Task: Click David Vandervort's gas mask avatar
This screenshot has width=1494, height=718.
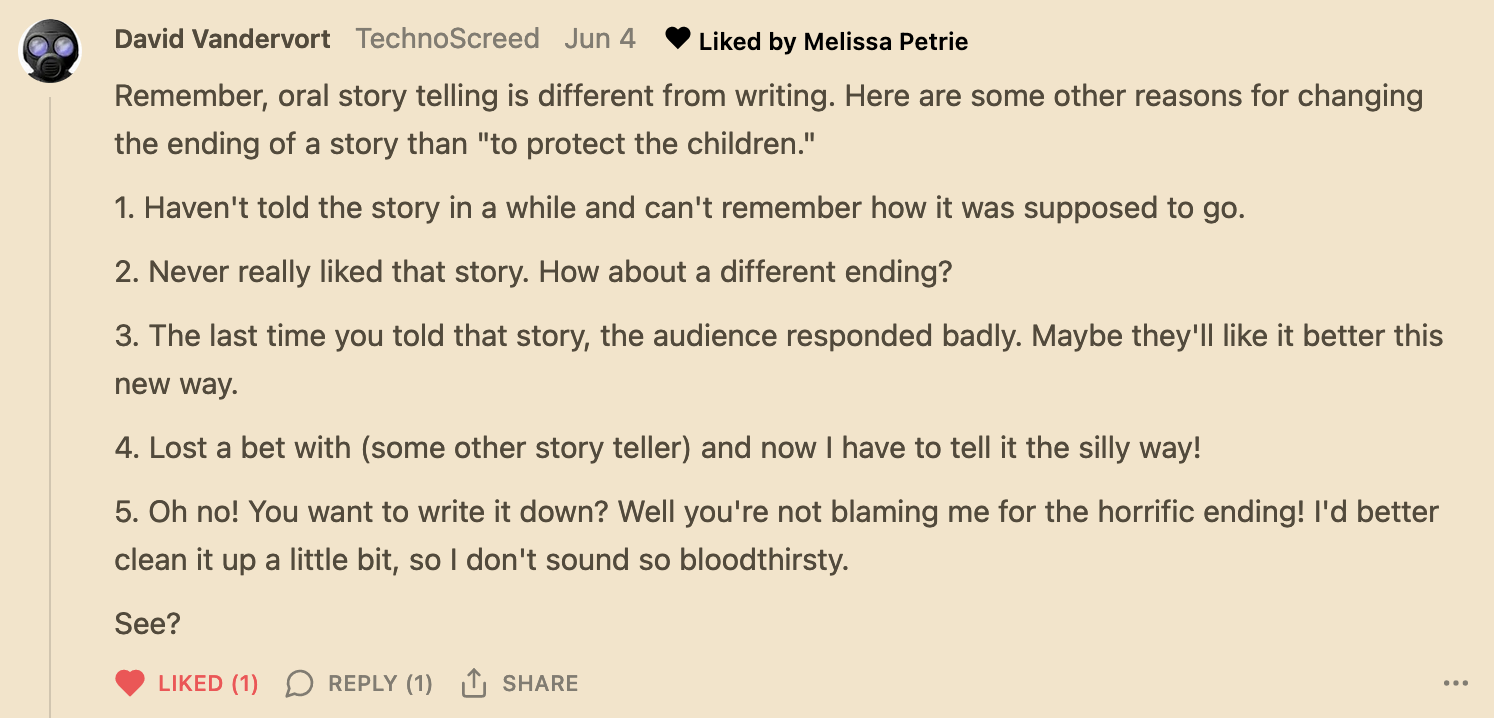Action: 50,50
